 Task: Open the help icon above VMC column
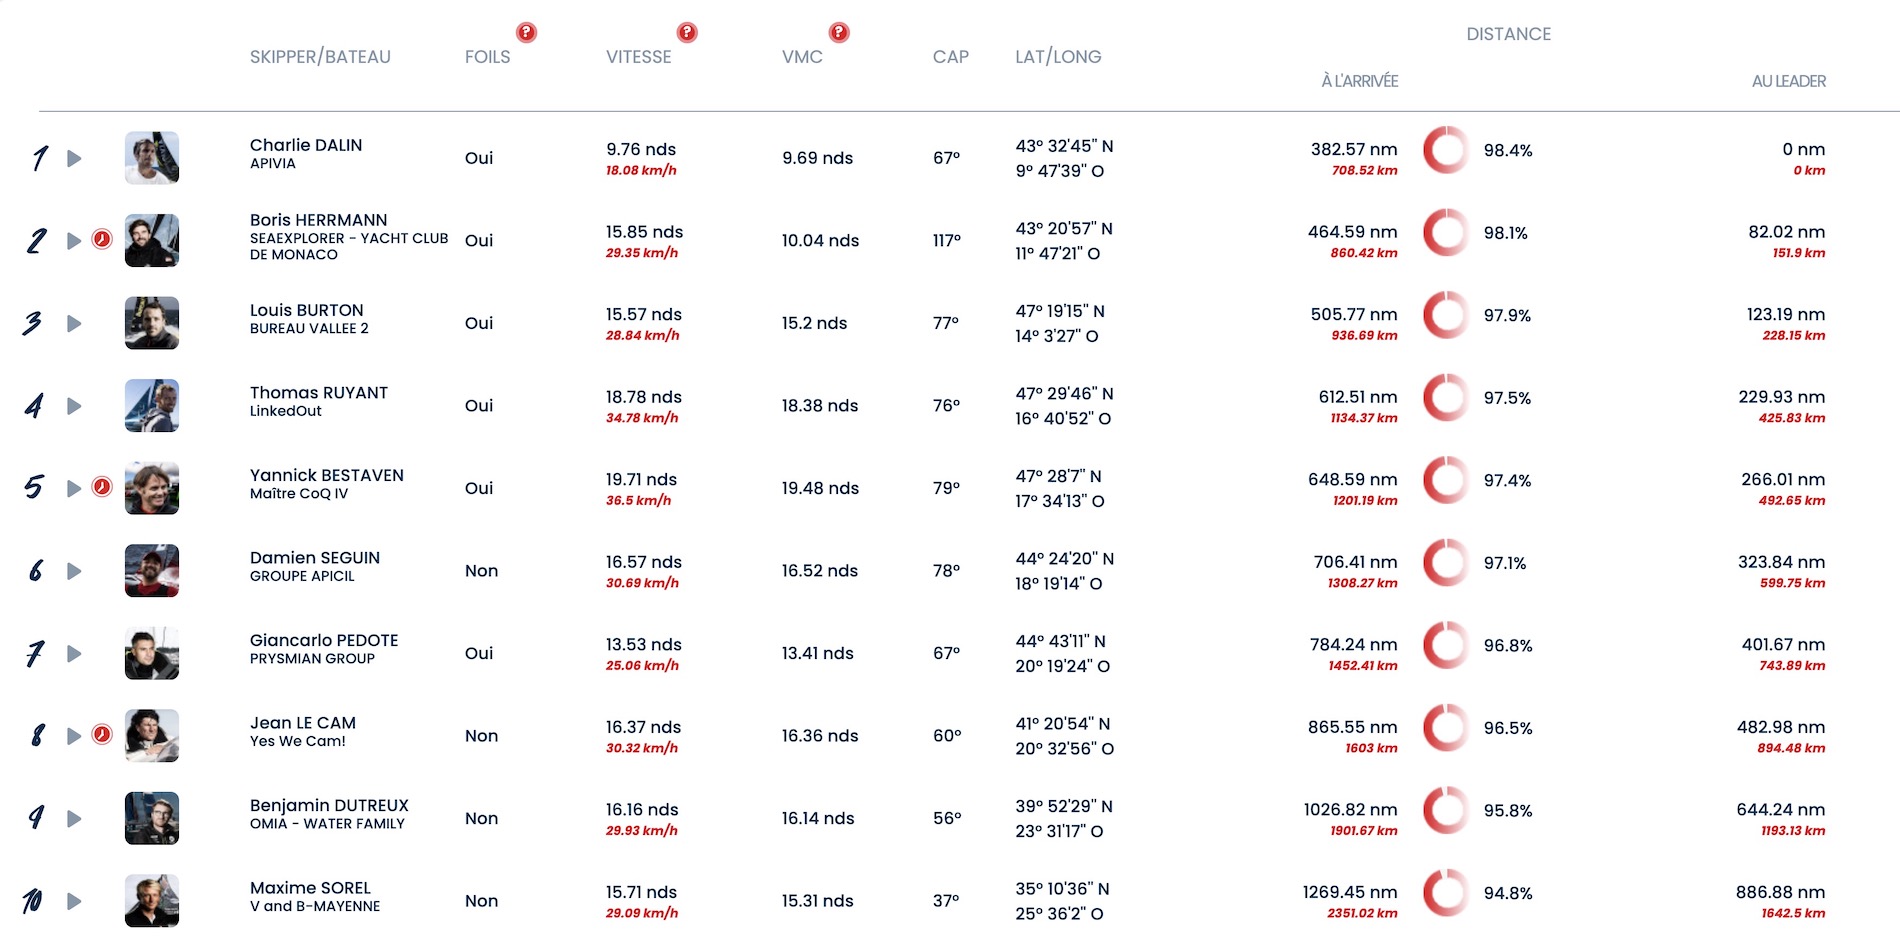839,33
